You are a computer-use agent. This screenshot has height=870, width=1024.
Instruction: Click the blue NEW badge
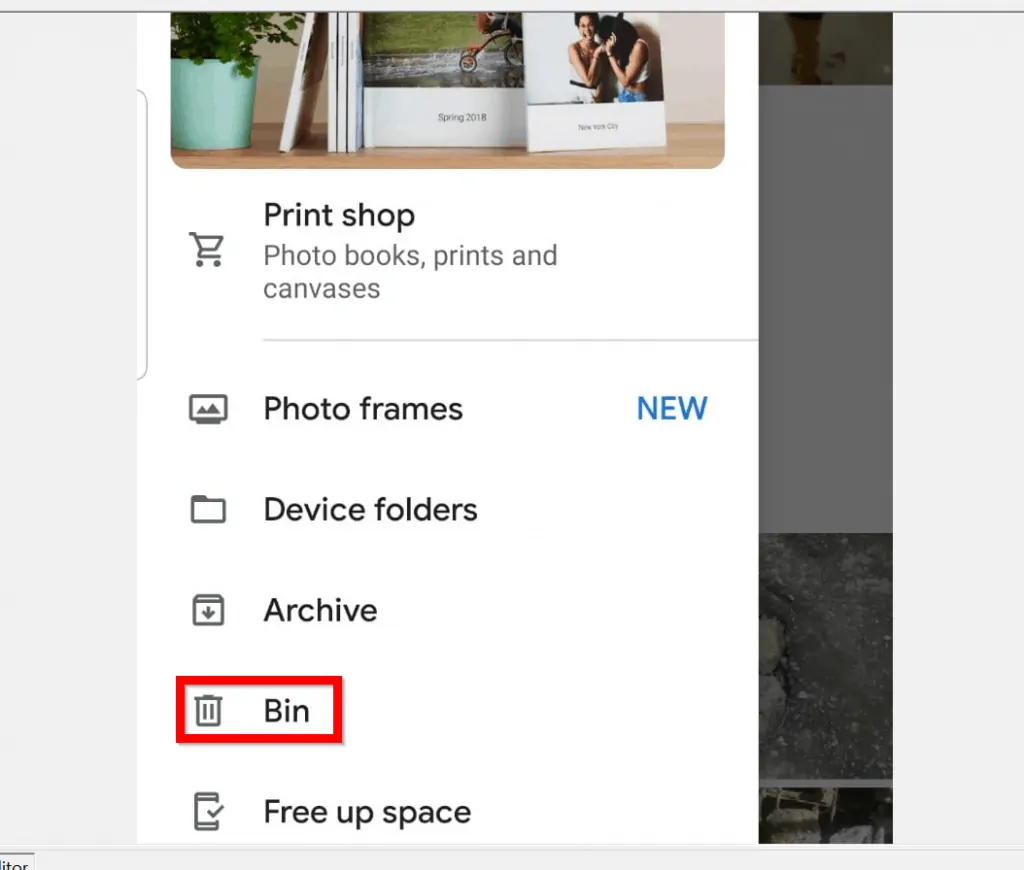point(672,408)
